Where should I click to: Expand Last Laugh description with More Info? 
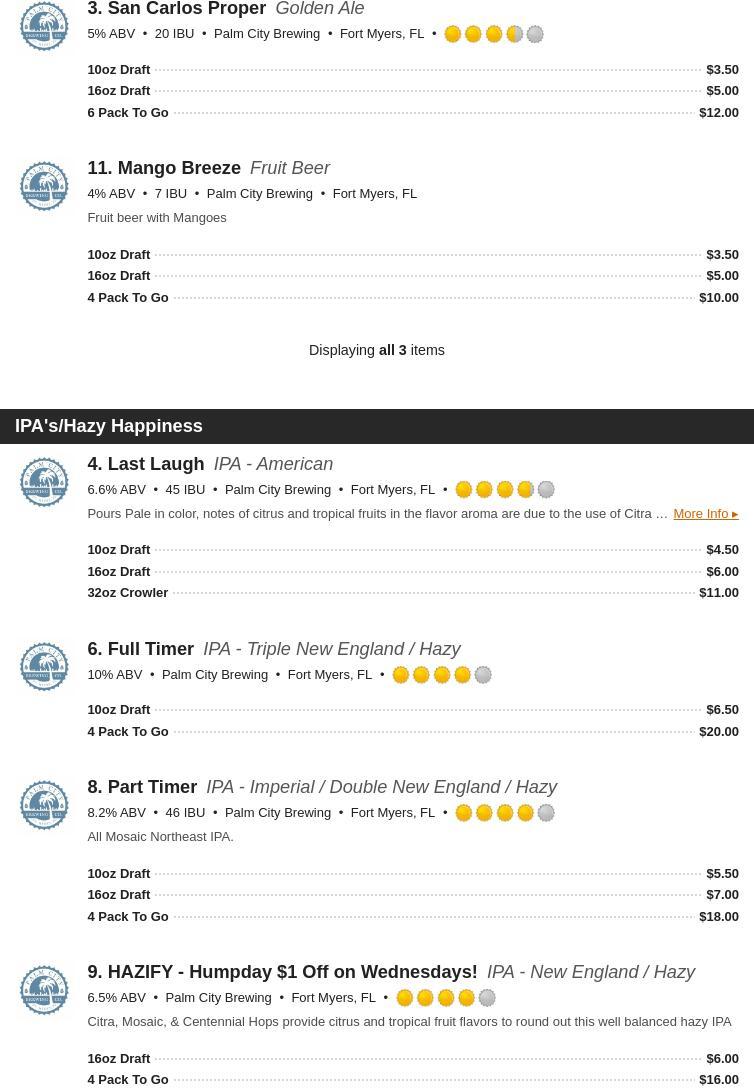pos(705,514)
